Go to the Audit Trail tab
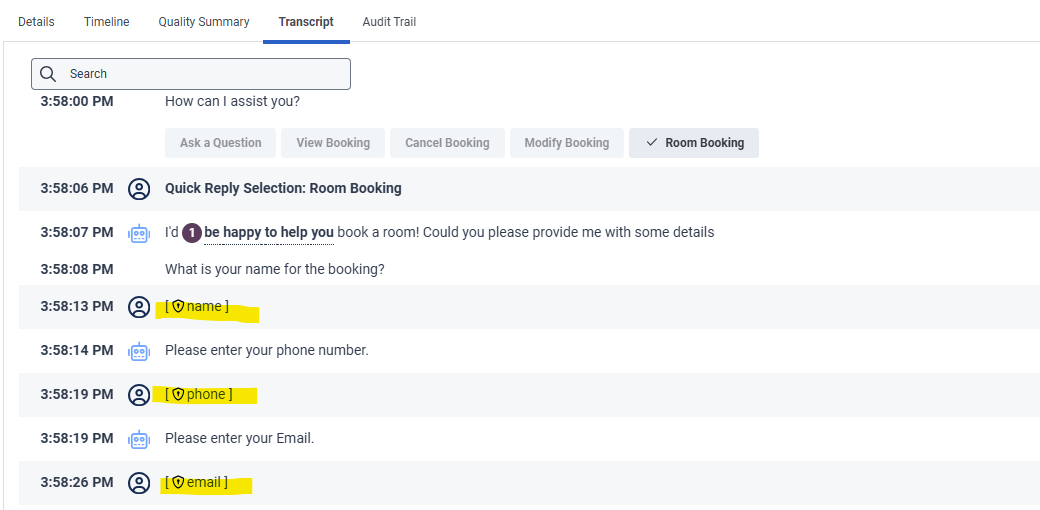The height and width of the screenshot is (510, 1040). [389, 22]
